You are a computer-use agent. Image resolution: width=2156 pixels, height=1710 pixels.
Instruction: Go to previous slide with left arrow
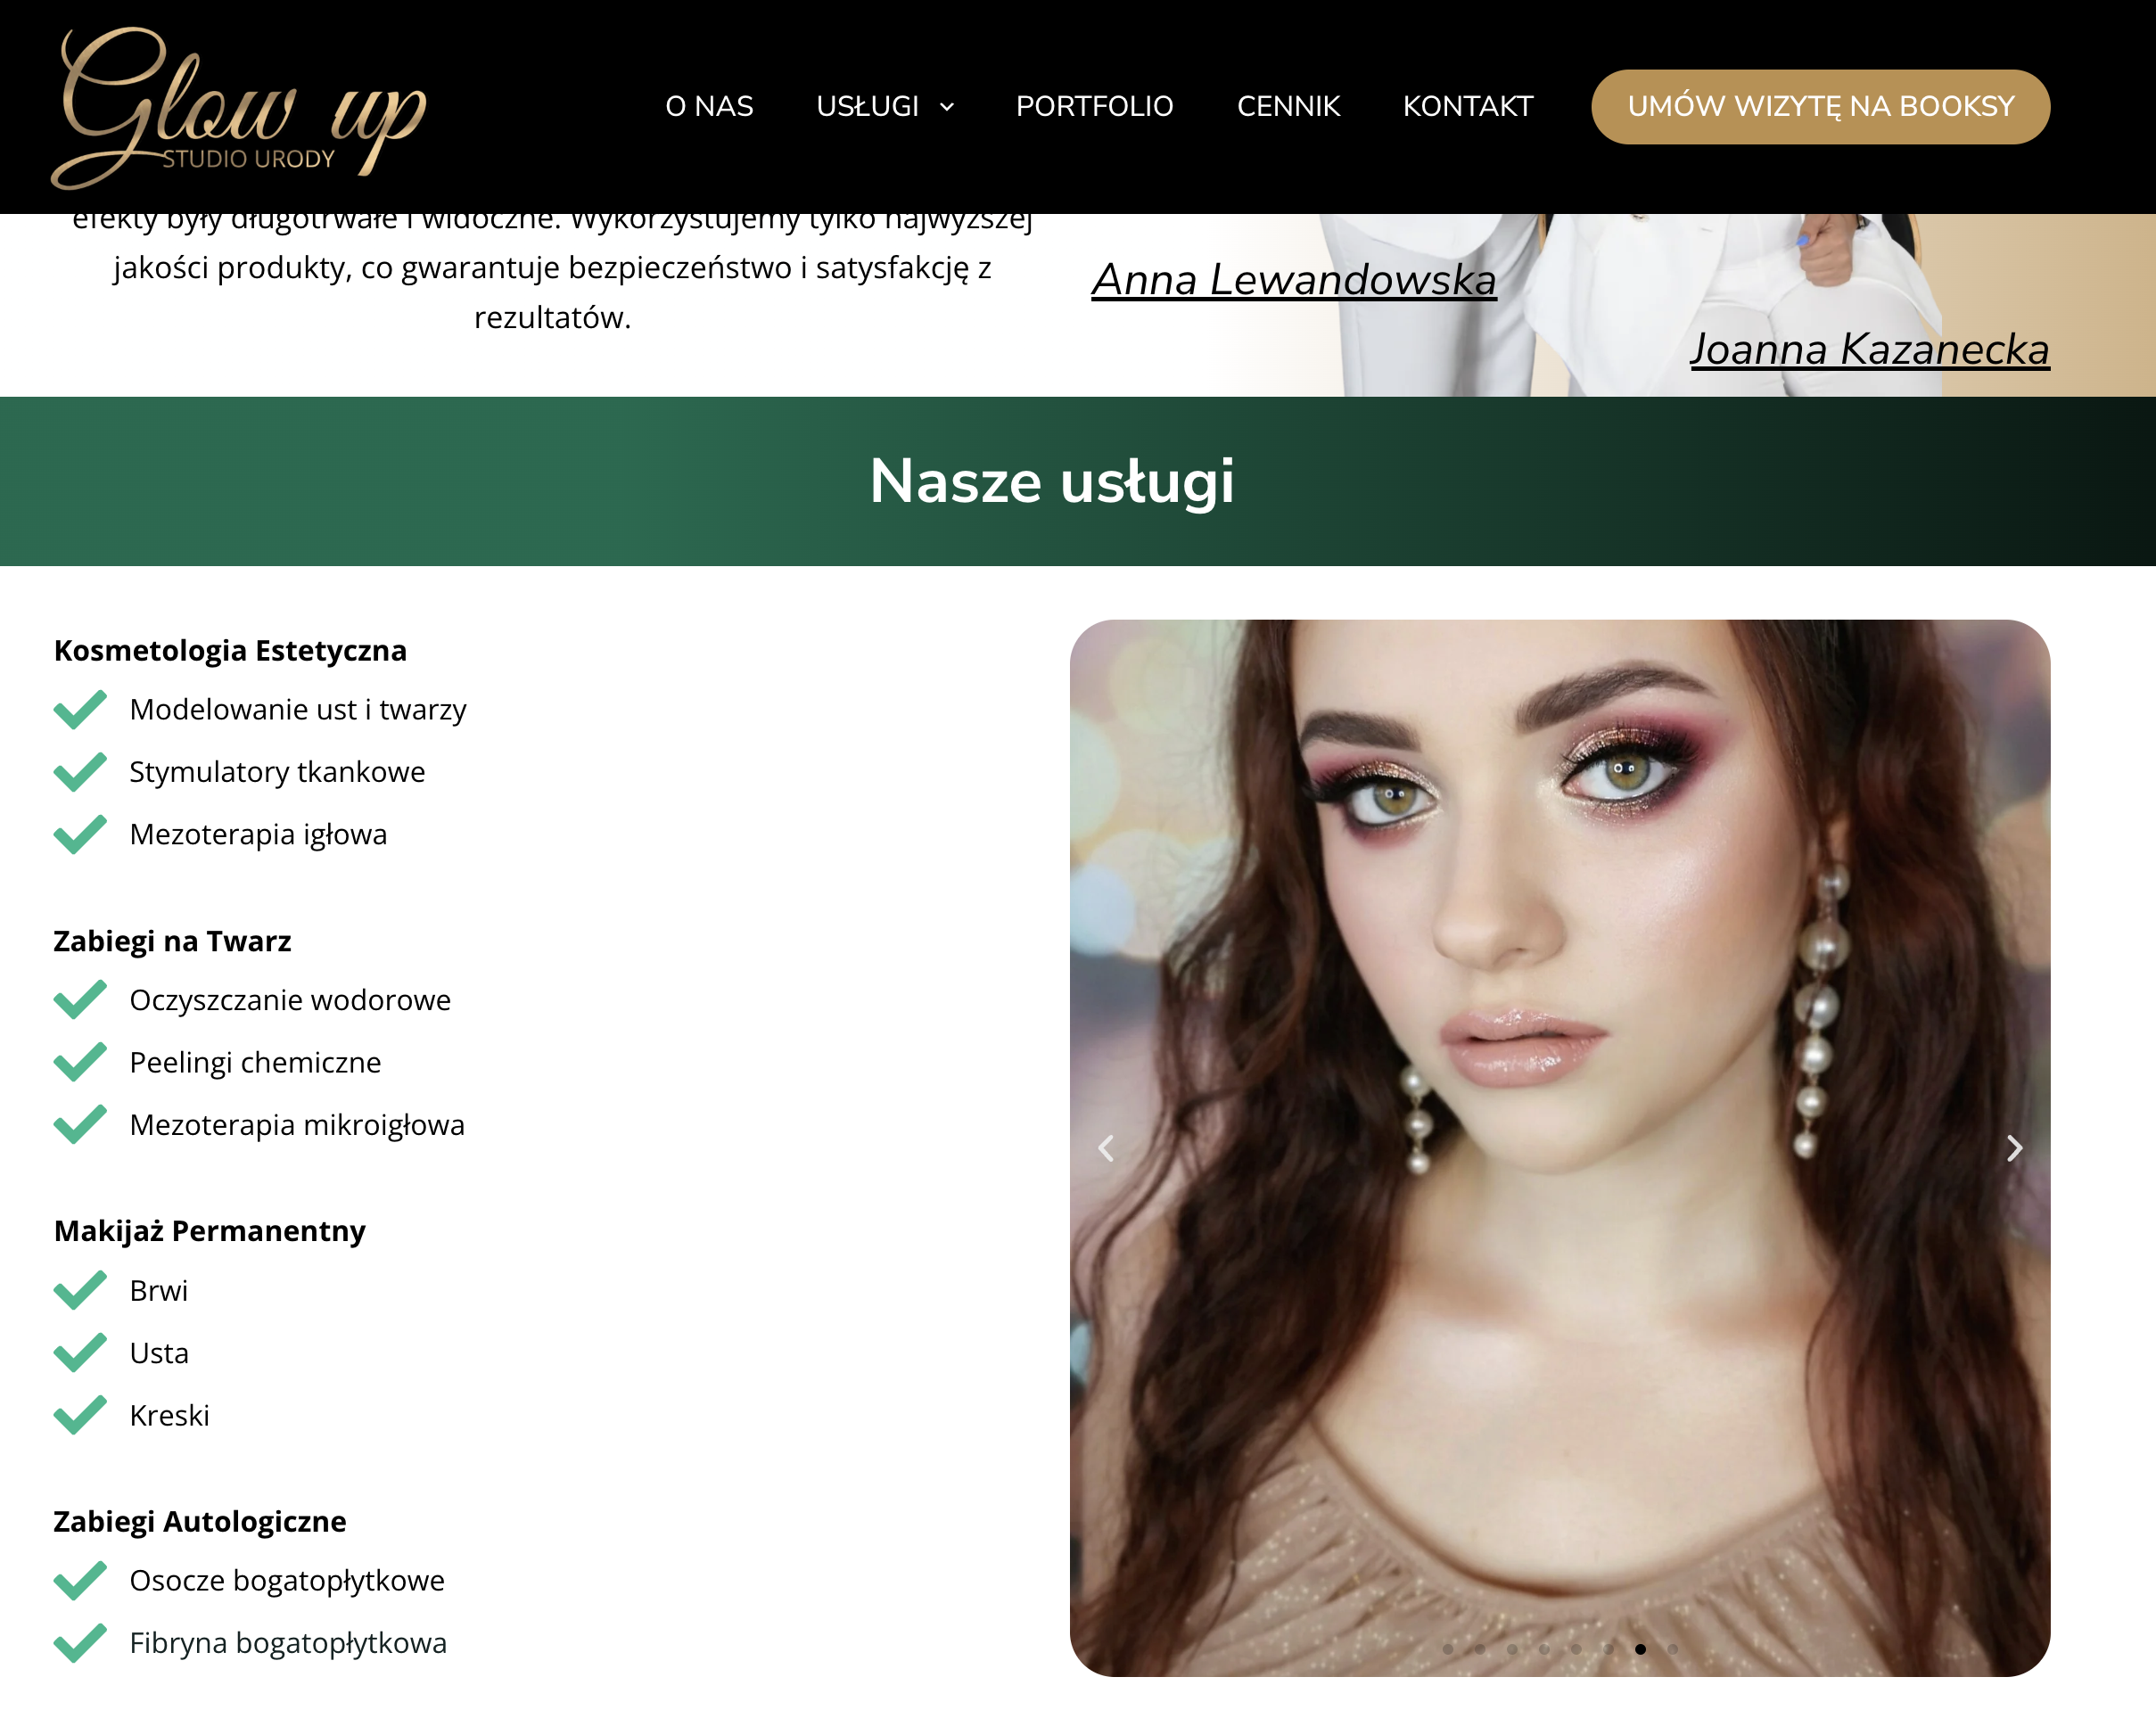pos(1106,1148)
